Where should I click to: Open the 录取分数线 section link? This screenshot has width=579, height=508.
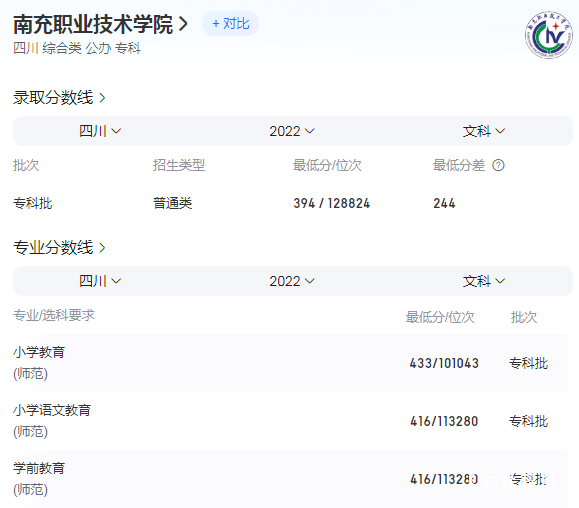(59, 97)
